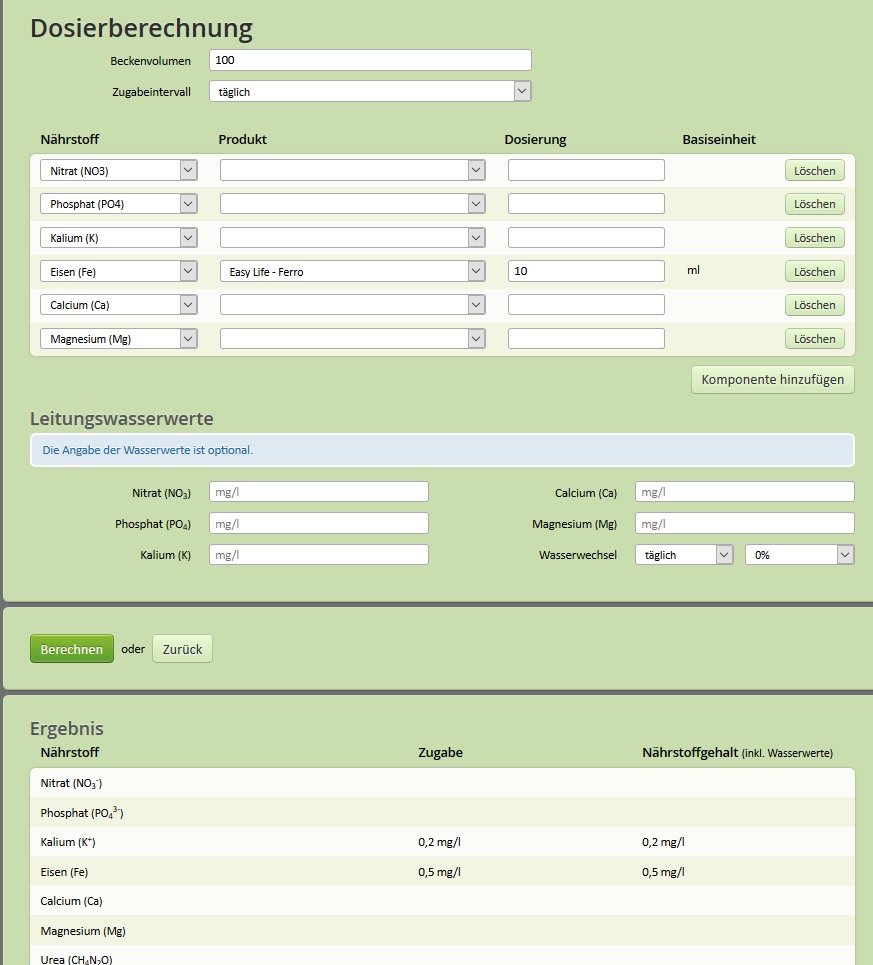Image resolution: width=873 pixels, height=965 pixels.
Task: Click the Zurück button
Action: click(x=182, y=649)
